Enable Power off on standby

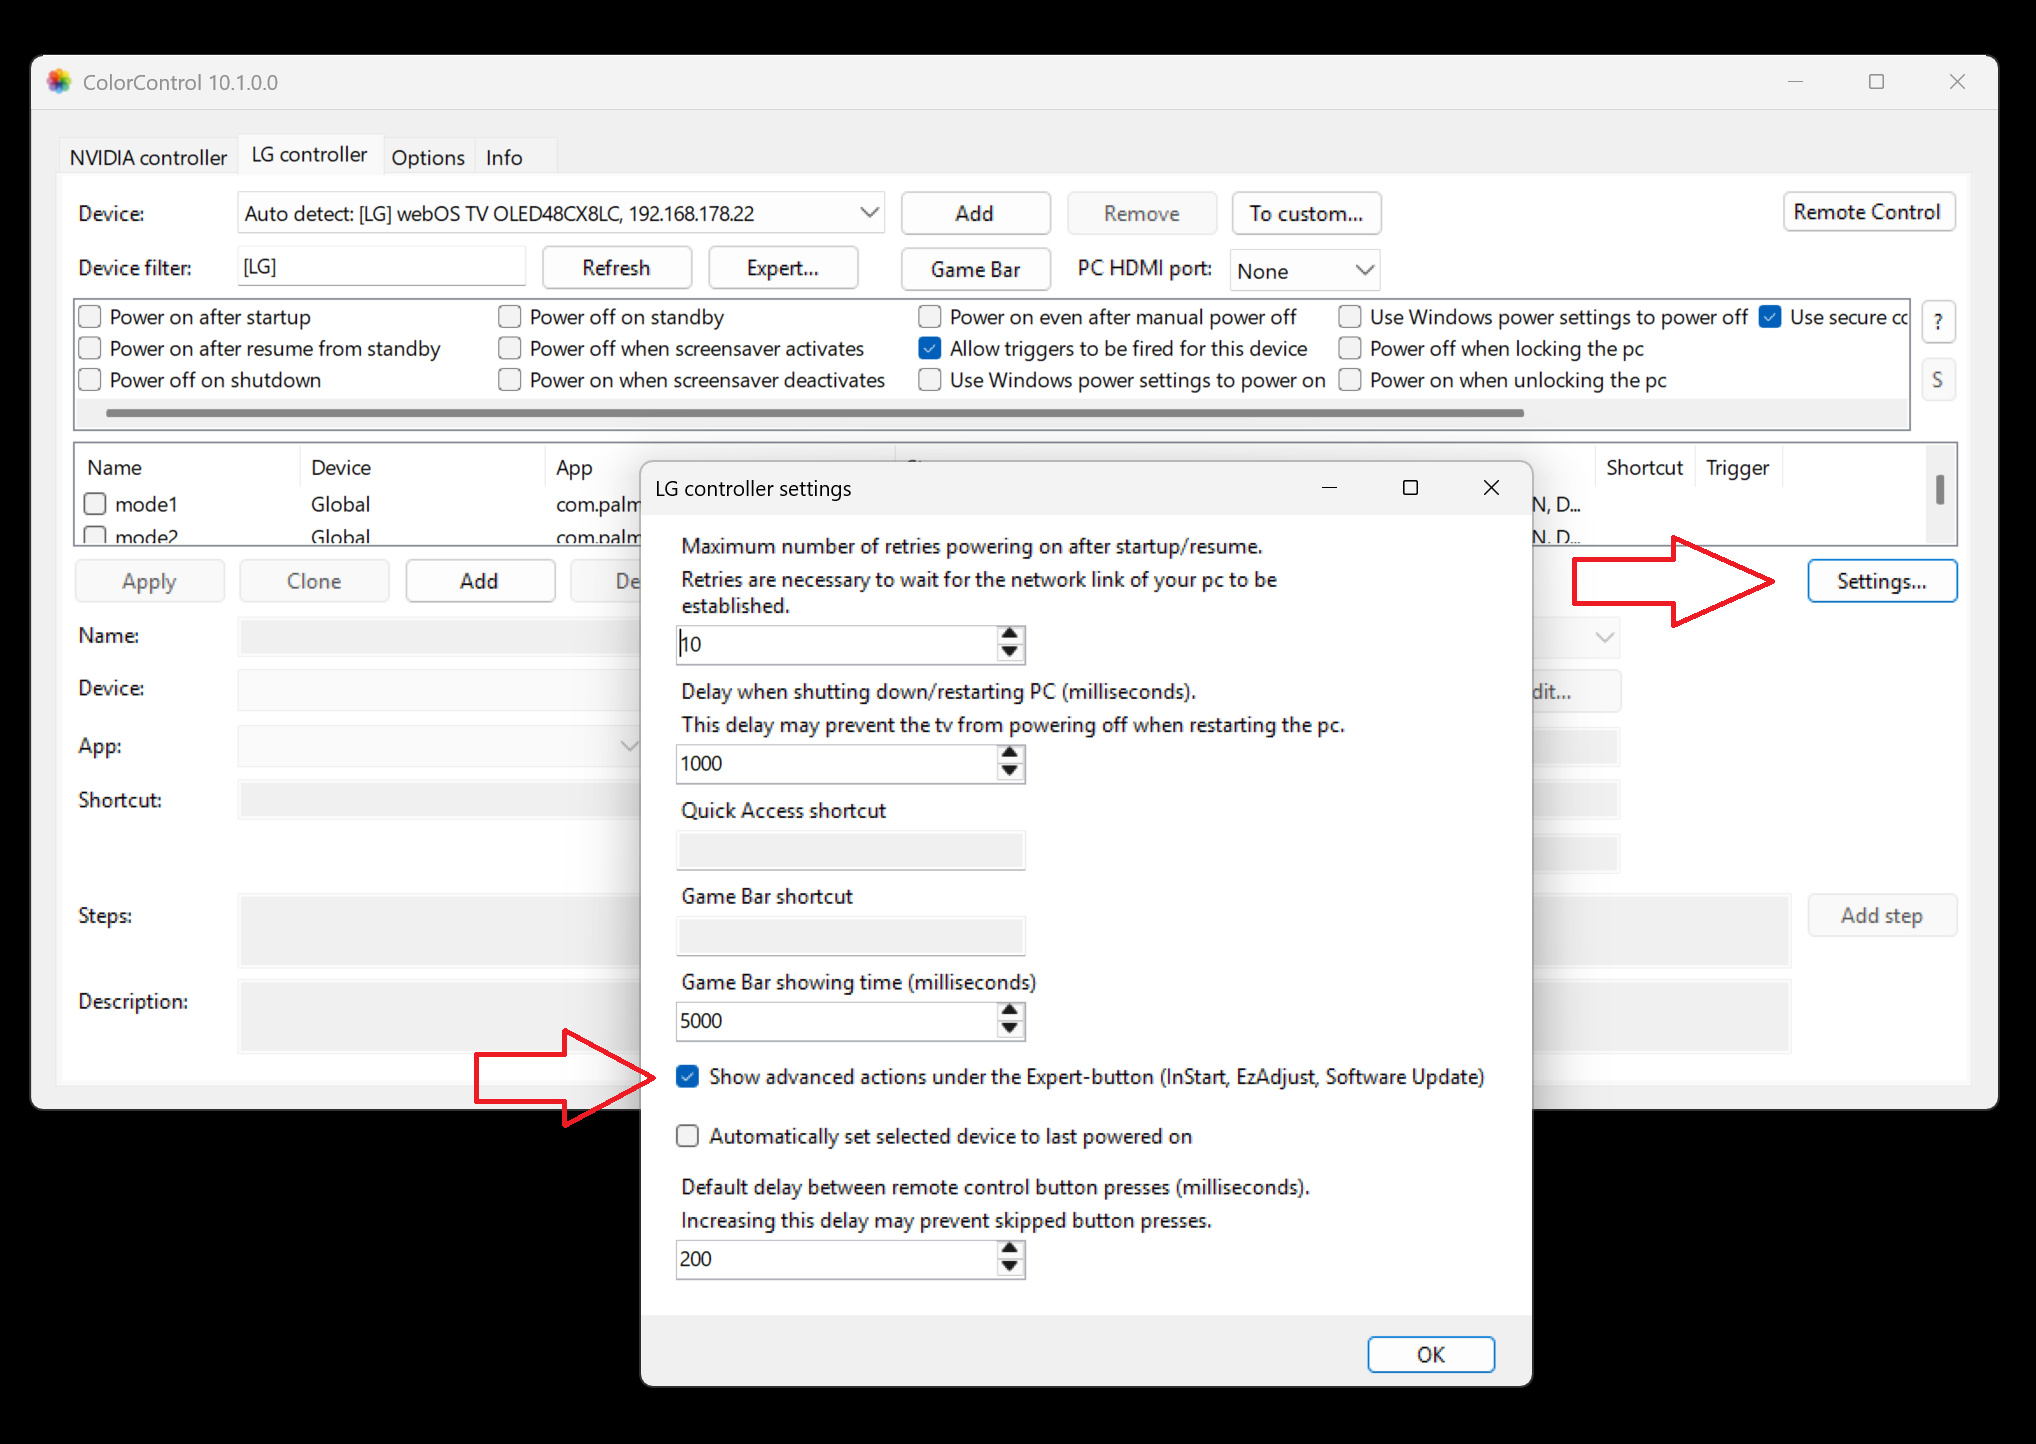509,316
